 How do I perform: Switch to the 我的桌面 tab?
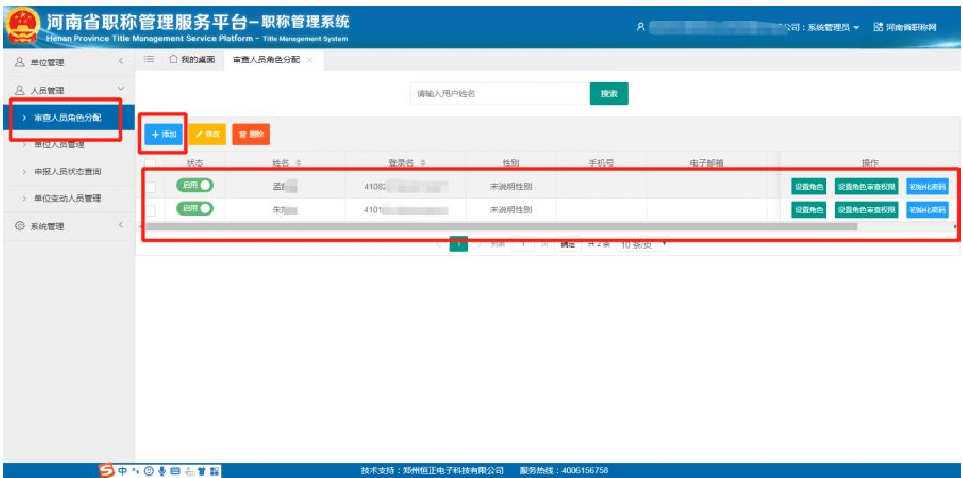pyautogui.click(x=192, y=59)
